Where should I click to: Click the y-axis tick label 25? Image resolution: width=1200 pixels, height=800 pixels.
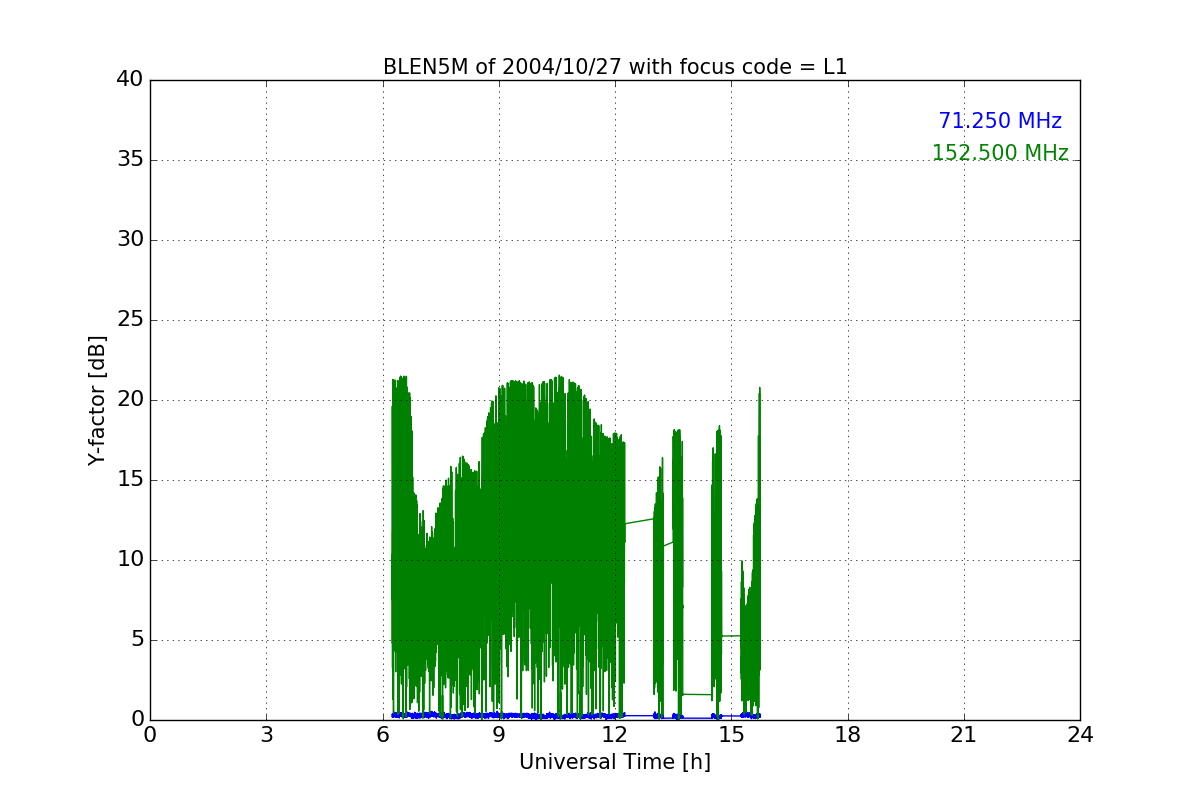pos(130,320)
